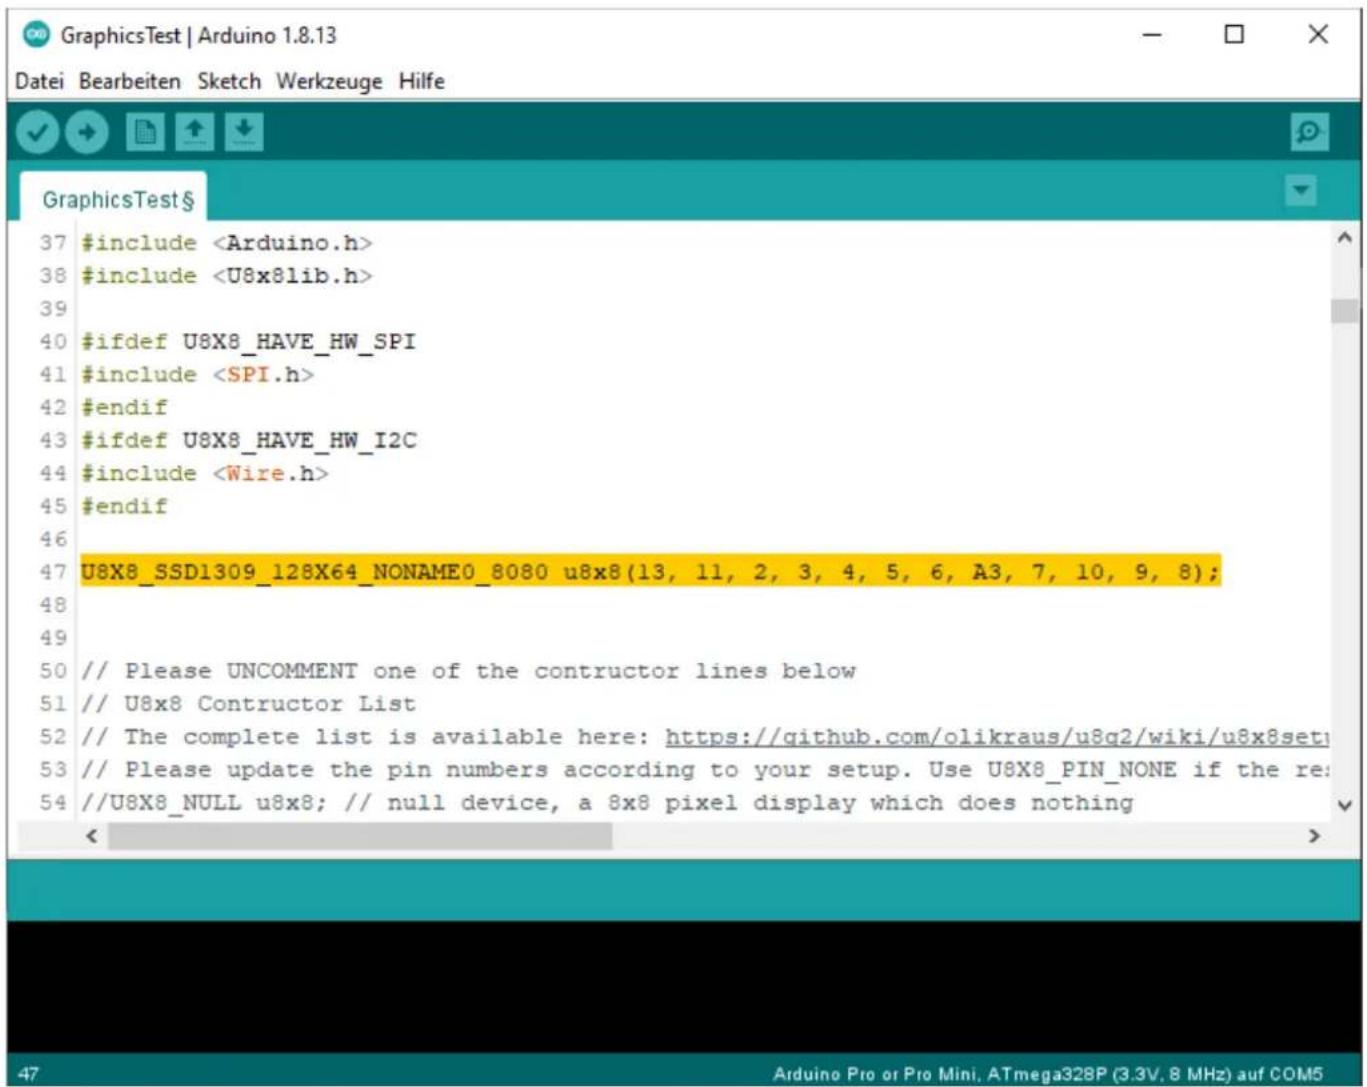This screenshot has height=1087, width=1367.
Task: Click the Upload arrow icon
Action: click(87, 132)
